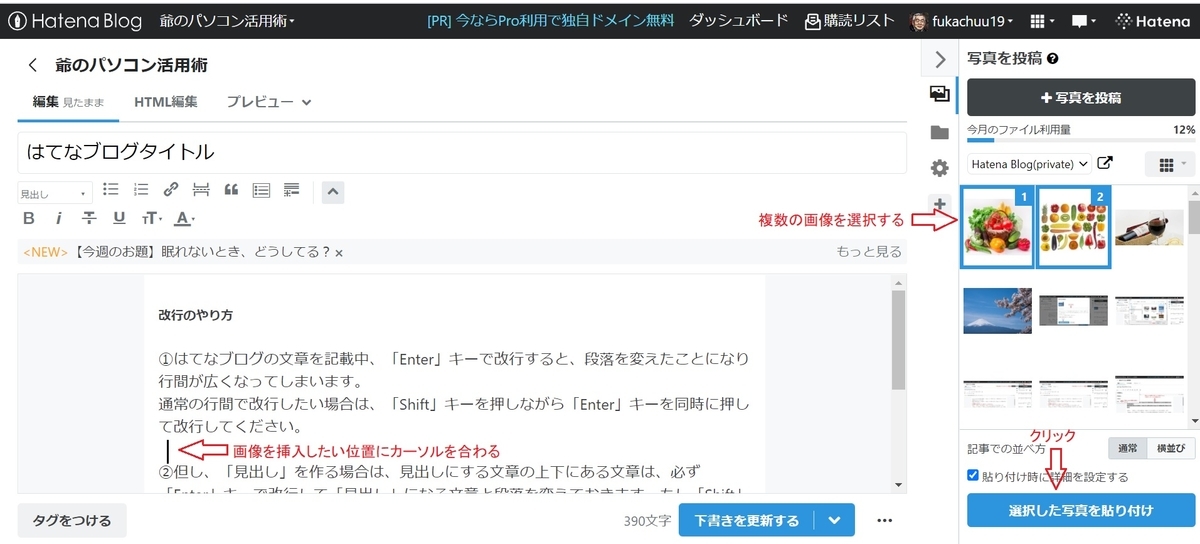Insert a hyperlink via the link icon

click(171, 189)
